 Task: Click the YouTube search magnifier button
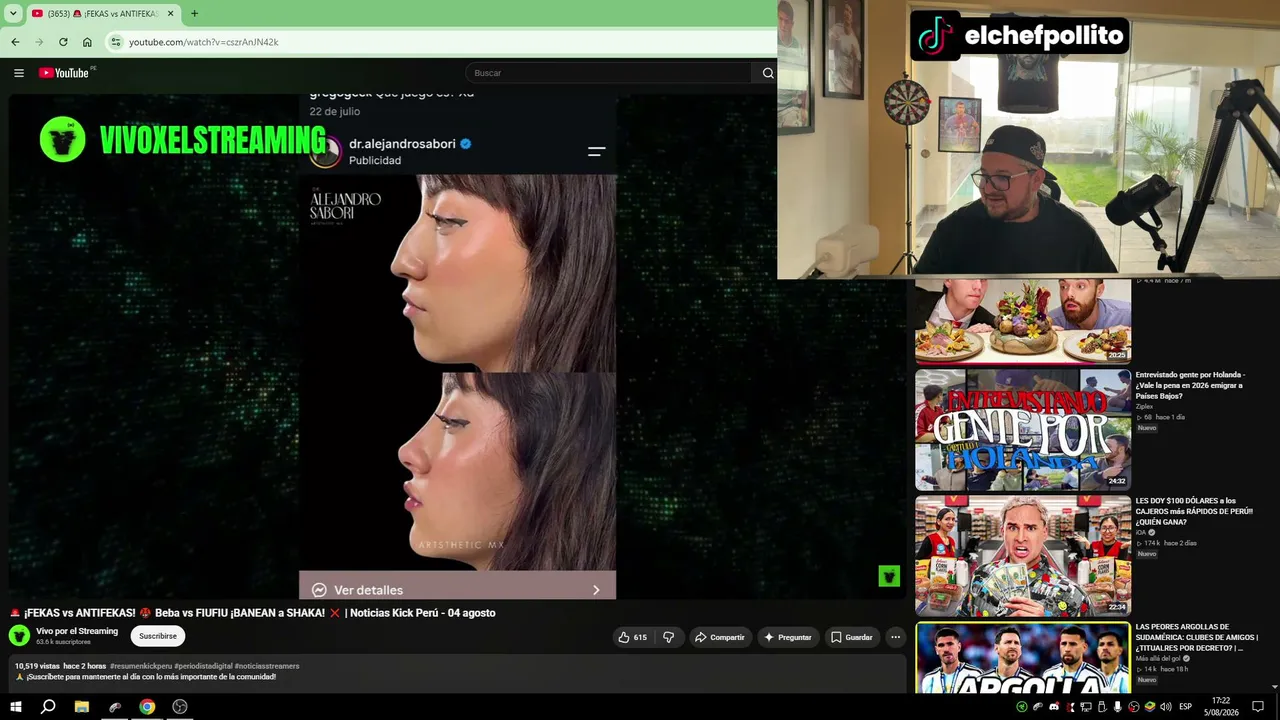(768, 73)
